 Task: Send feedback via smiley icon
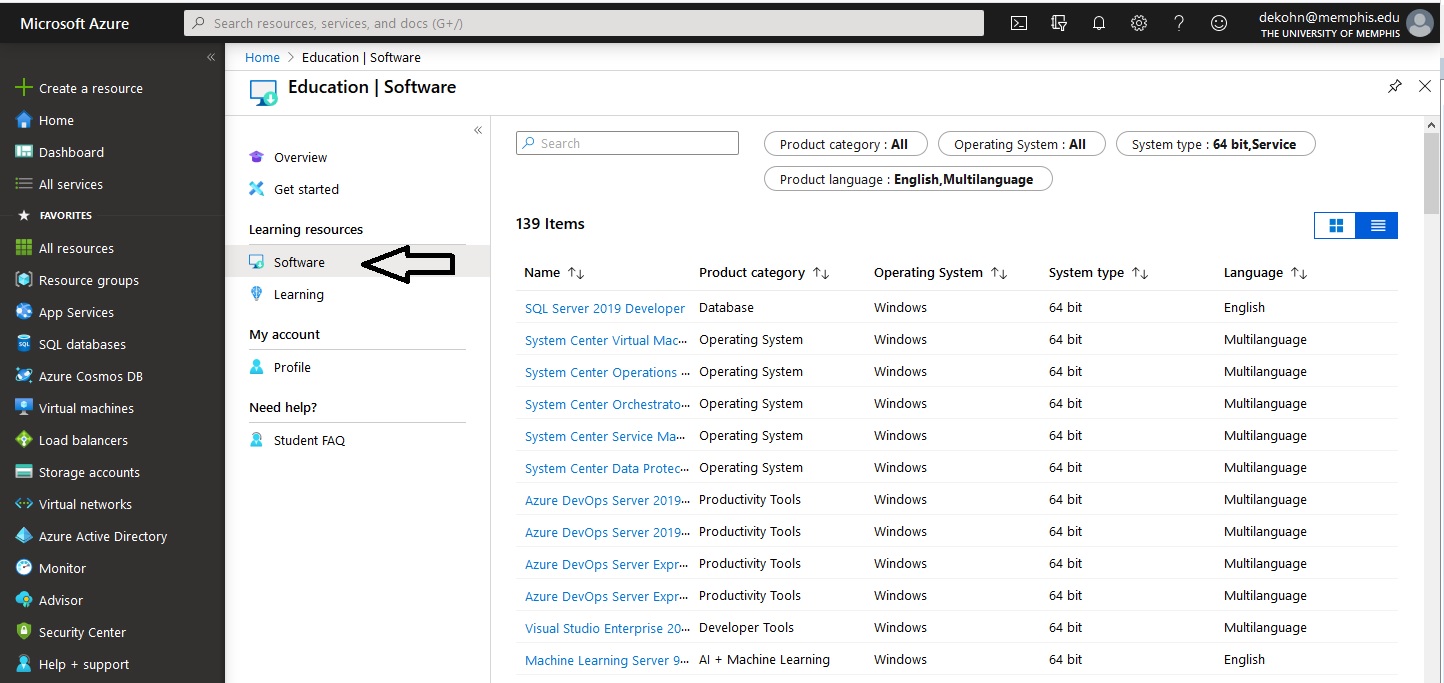(x=1219, y=23)
